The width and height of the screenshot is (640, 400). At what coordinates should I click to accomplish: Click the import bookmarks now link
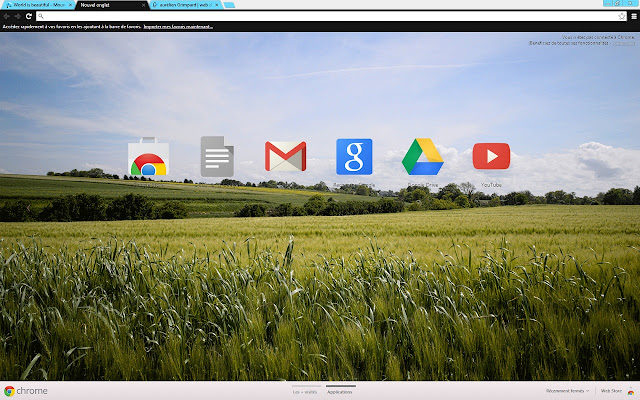point(178,27)
